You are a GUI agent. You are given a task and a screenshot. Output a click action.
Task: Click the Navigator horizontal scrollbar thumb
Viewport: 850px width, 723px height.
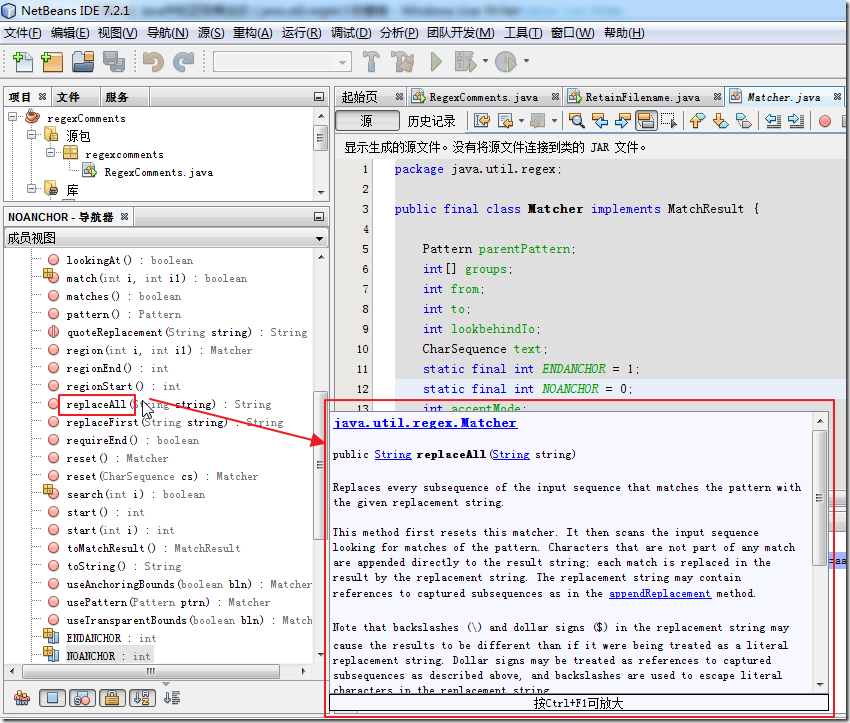point(151,671)
